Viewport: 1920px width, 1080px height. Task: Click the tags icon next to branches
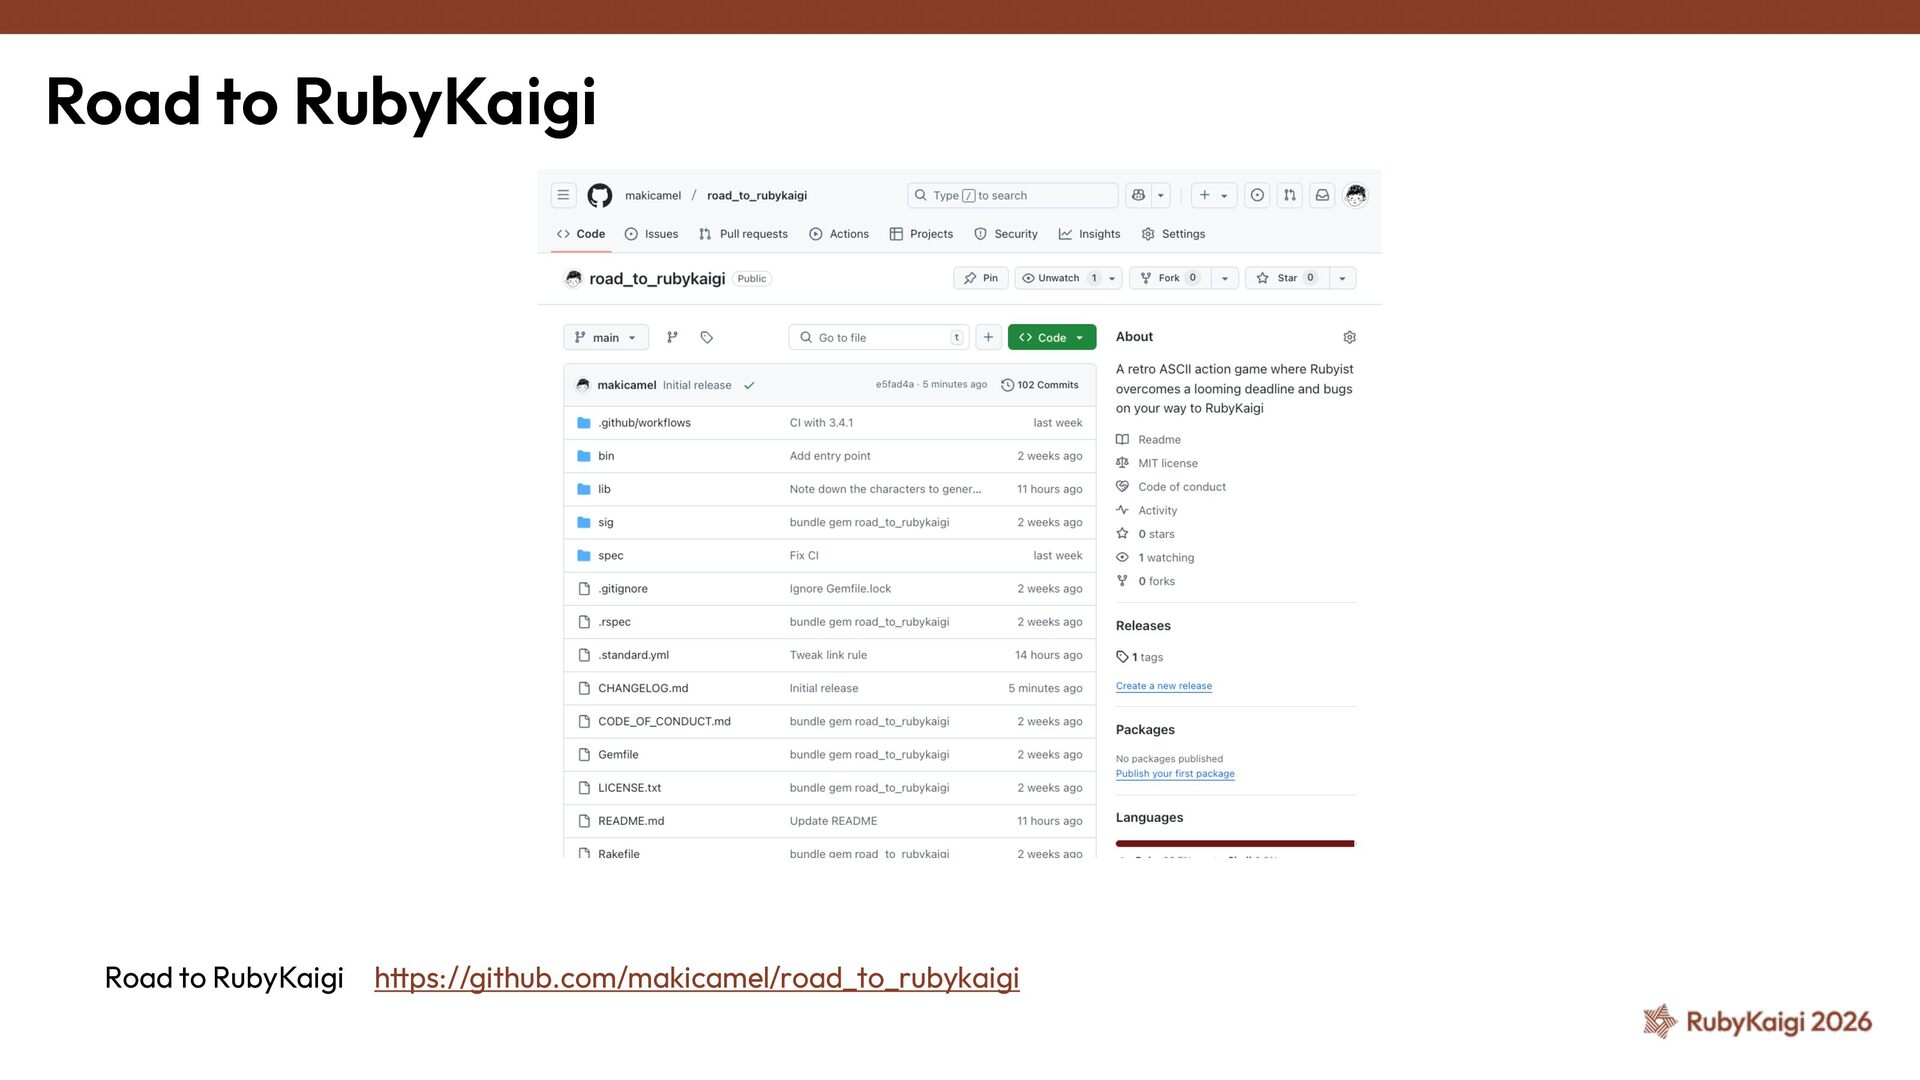tap(706, 338)
